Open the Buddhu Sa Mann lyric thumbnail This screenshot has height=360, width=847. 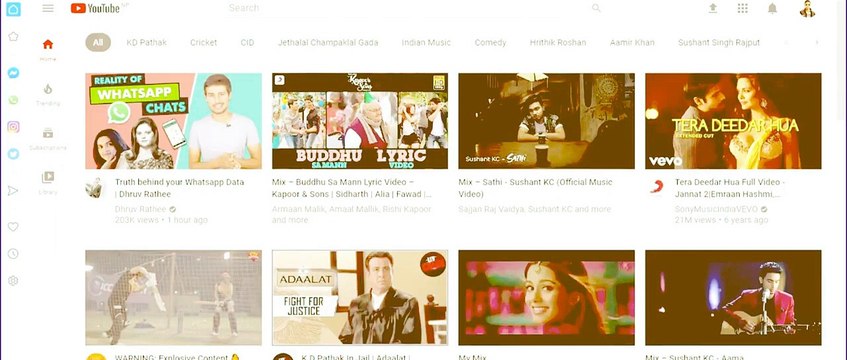tap(360, 121)
